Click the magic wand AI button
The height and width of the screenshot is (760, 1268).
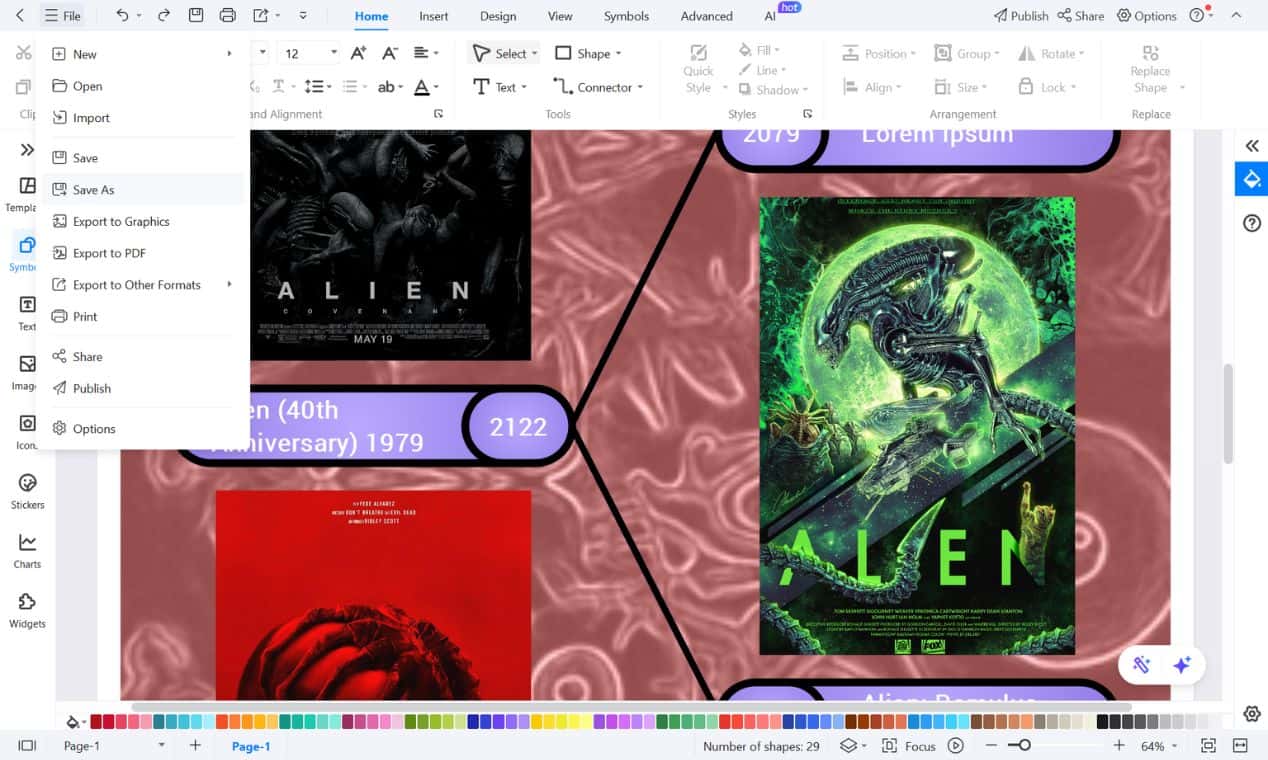coord(1142,665)
